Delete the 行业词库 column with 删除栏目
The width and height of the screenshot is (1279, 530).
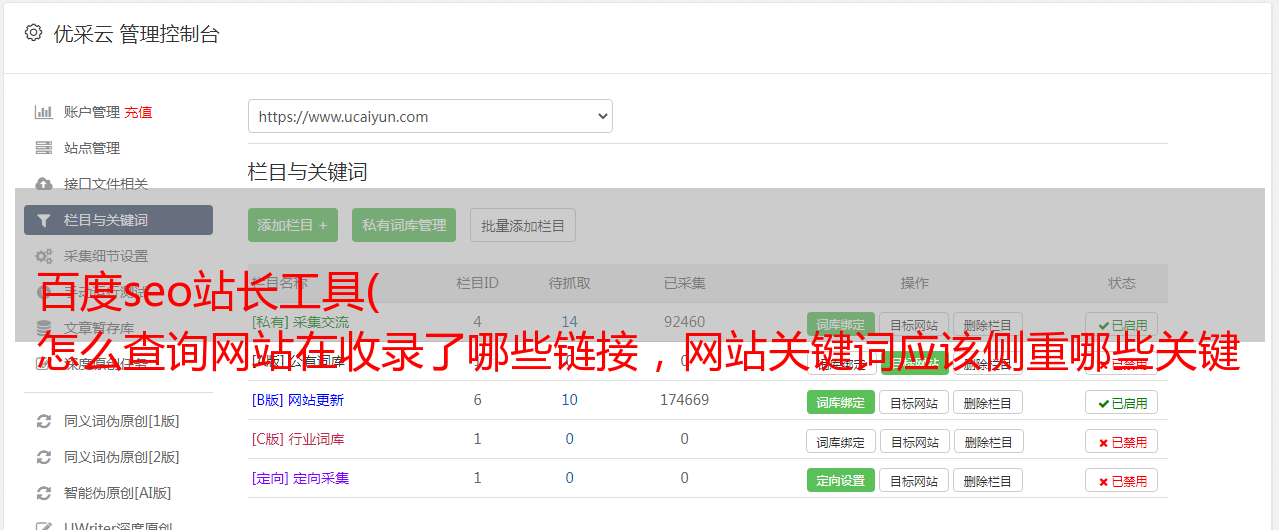[988, 441]
